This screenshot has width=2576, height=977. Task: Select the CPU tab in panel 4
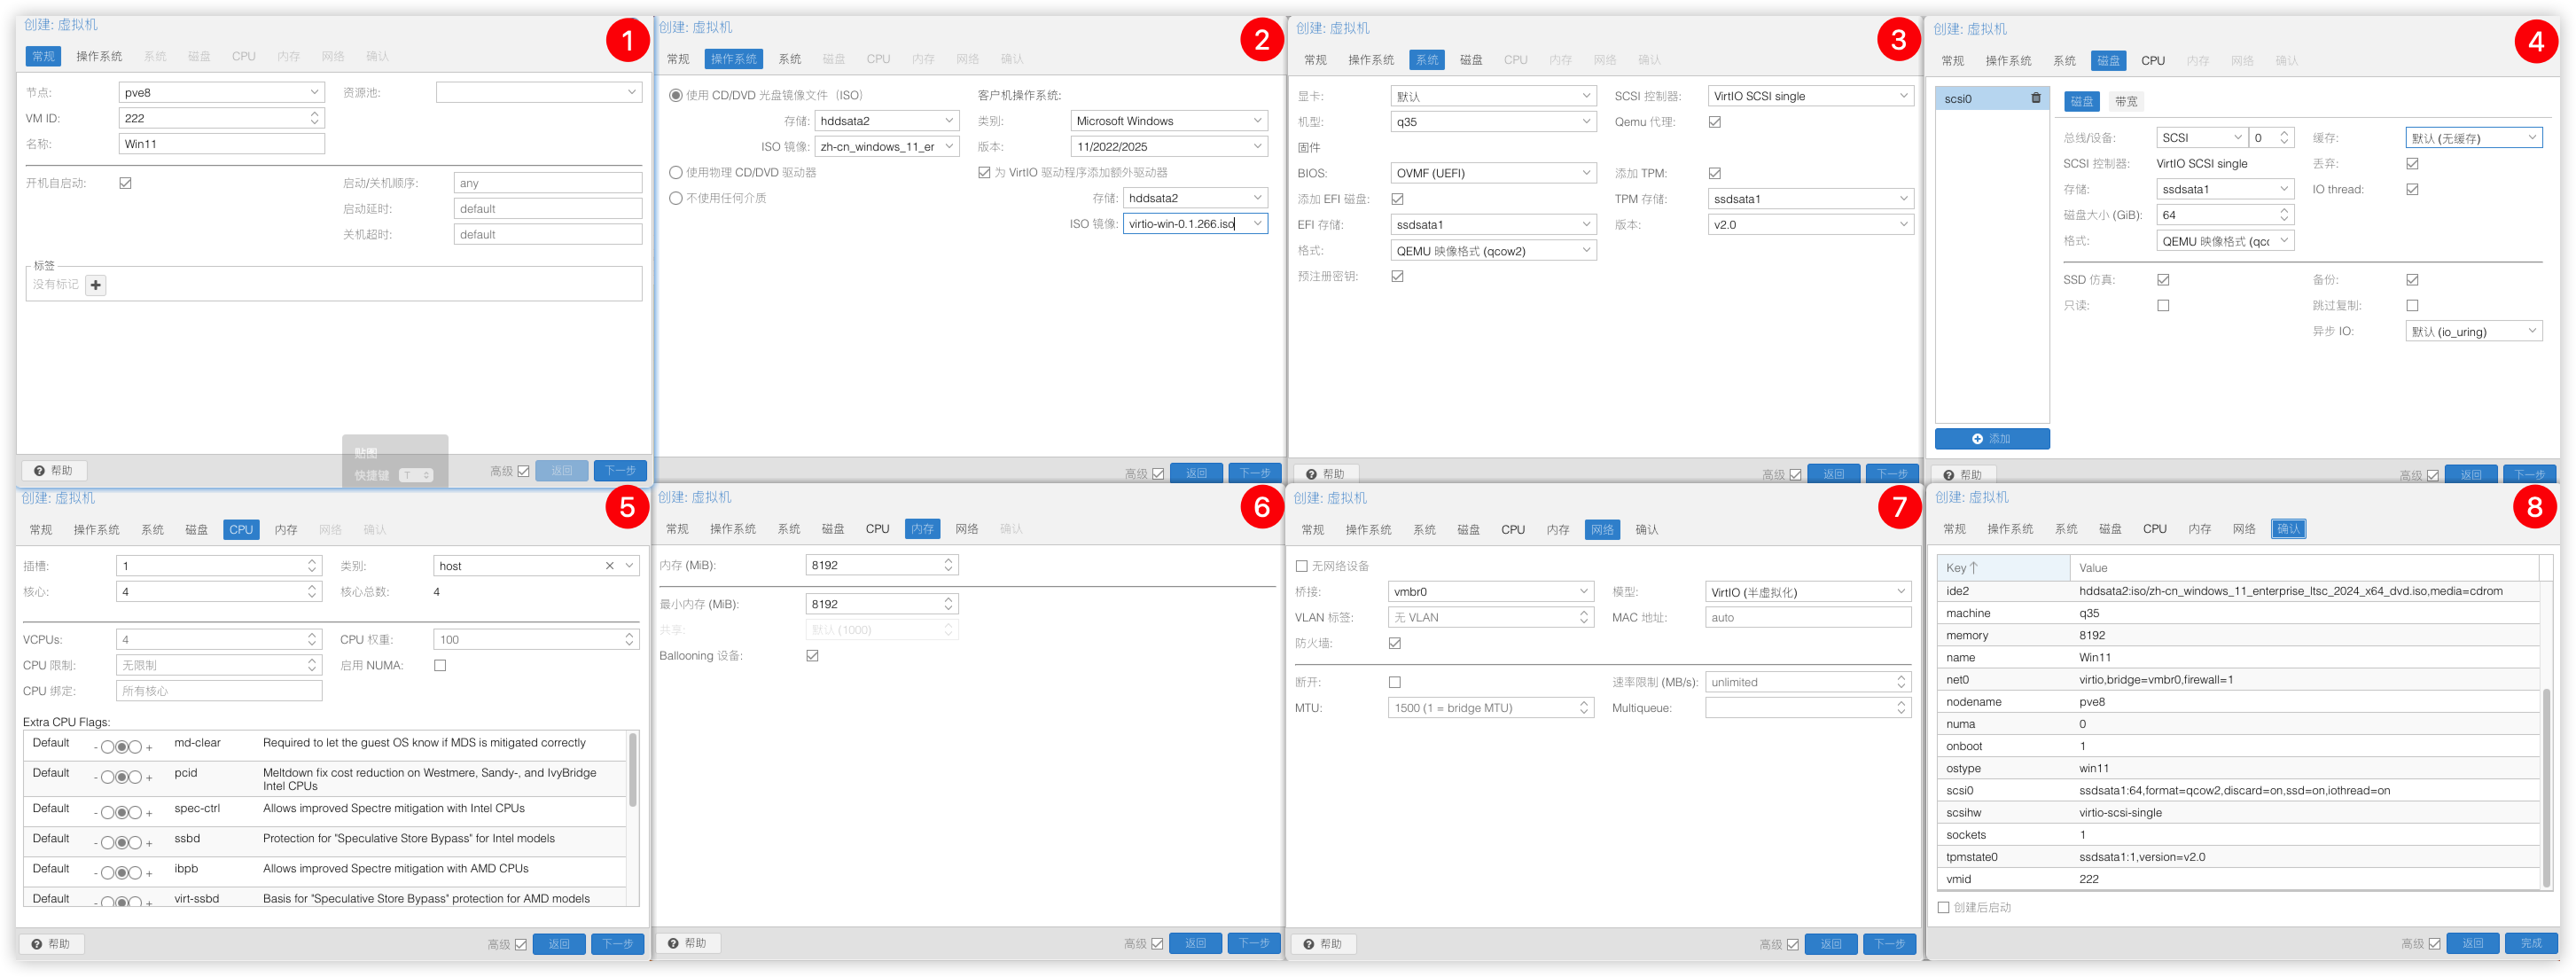click(2152, 61)
